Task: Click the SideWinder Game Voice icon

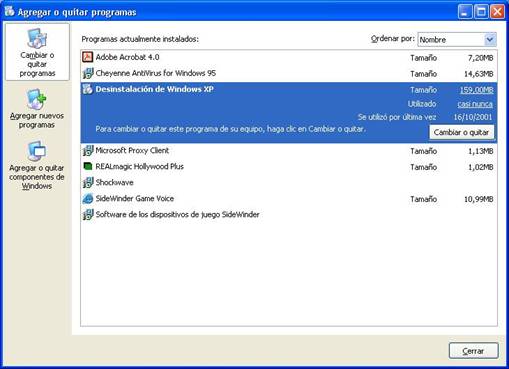Action: (x=88, y=198)
